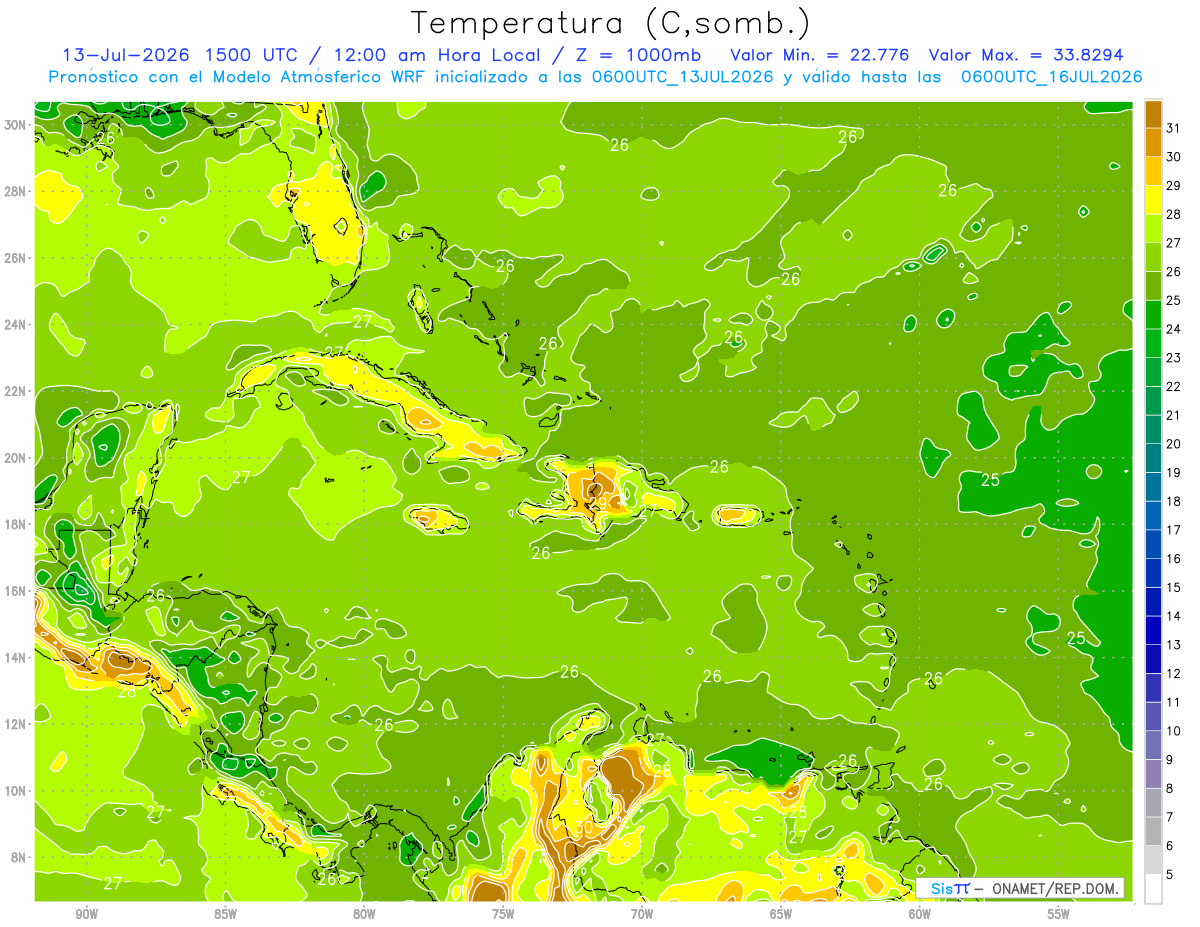This screenshot has width=1200, height=927.
Task: Click the teal swatch between legend 19 and 20
Action: 1153,458
